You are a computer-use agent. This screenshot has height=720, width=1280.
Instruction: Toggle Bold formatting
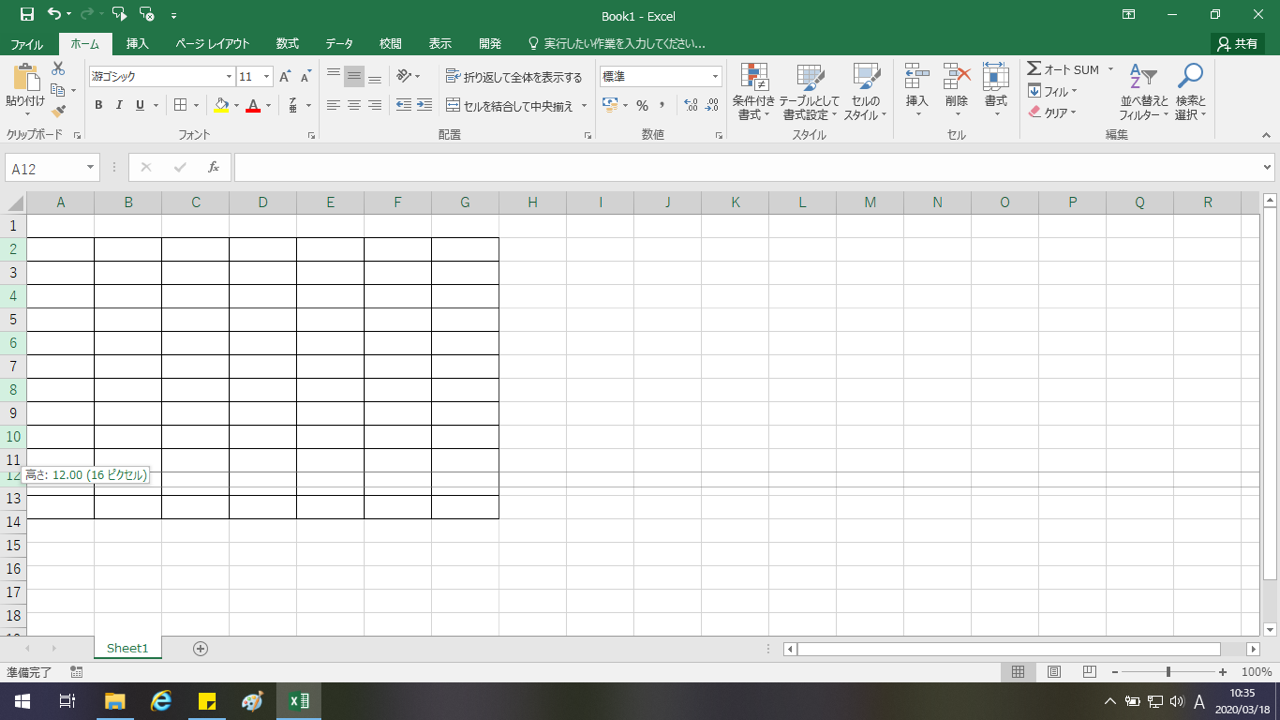(98, 105)
